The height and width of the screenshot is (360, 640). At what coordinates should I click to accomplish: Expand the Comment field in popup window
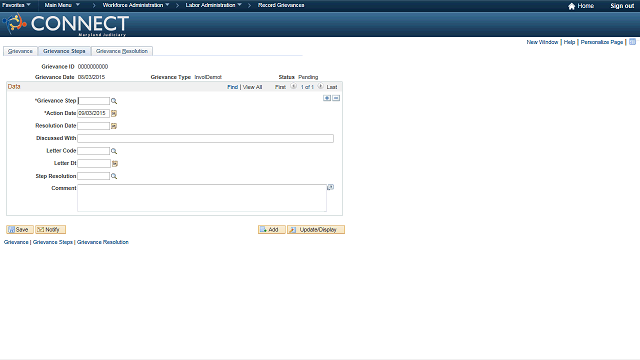pos(331,187)
